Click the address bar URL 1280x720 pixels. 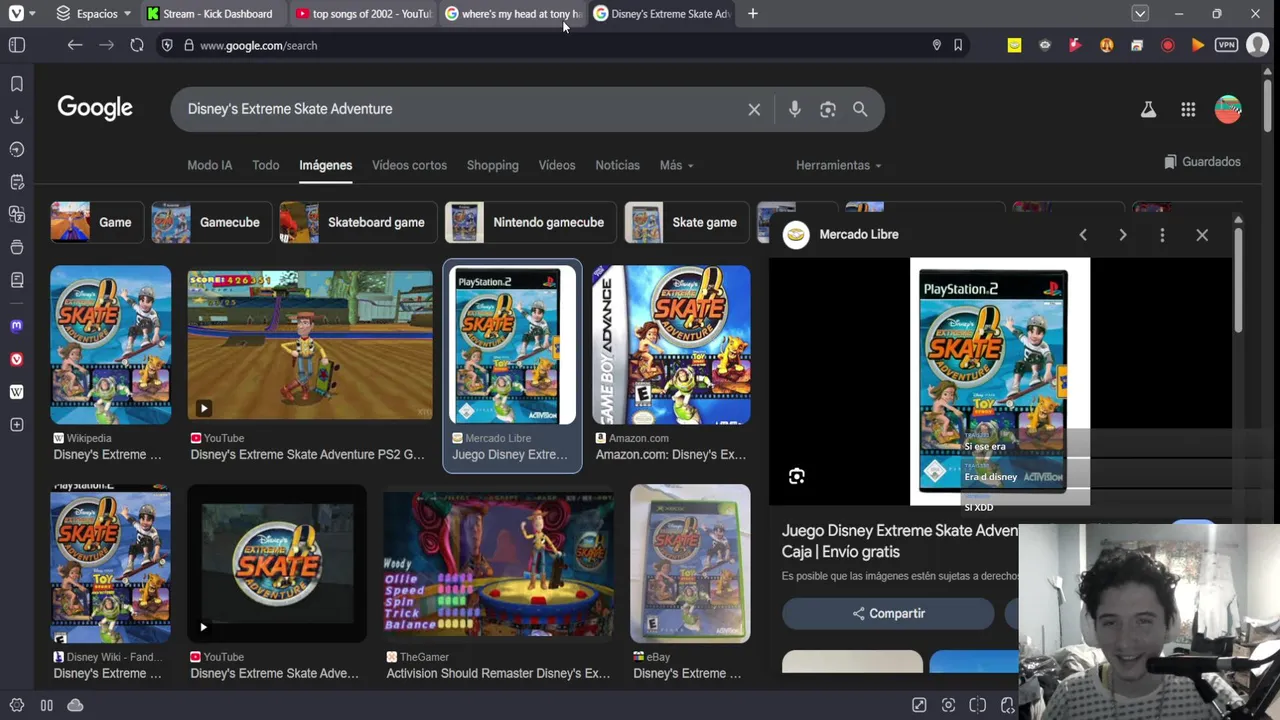258,45
